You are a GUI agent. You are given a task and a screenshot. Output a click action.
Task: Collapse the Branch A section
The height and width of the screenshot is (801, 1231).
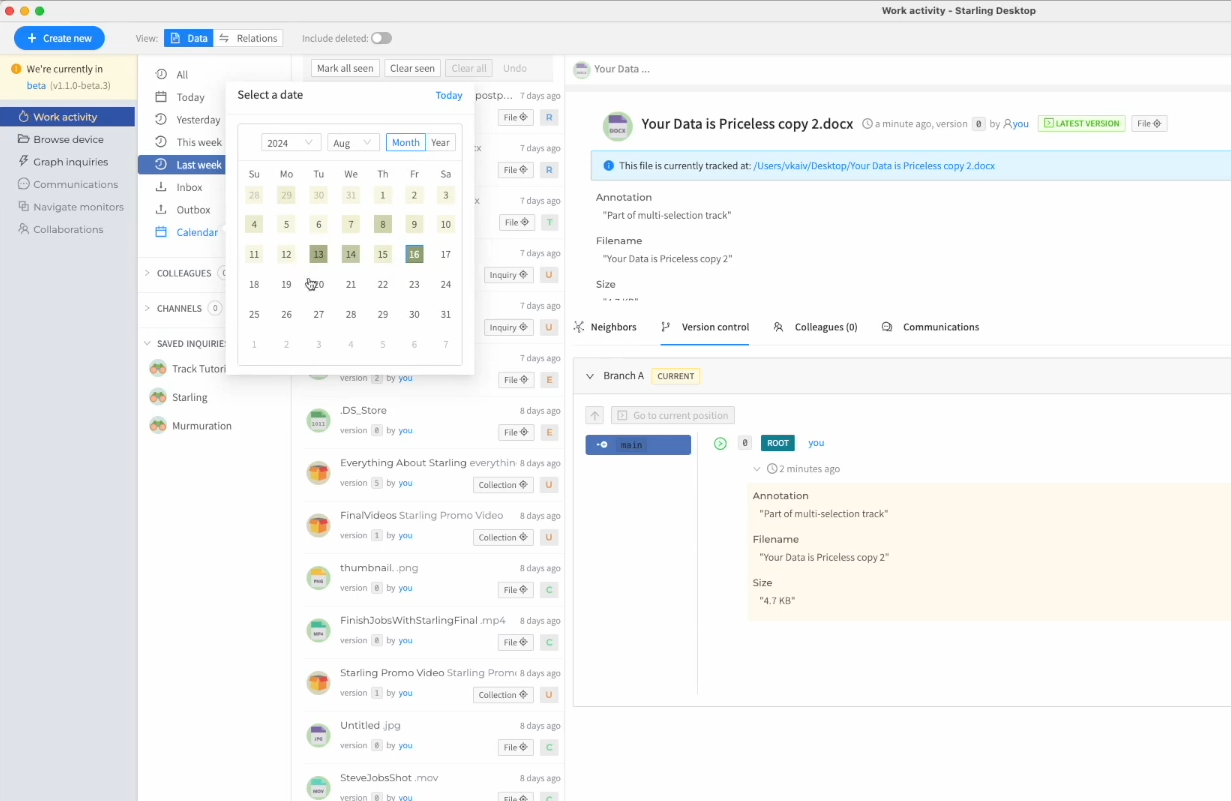590,376
